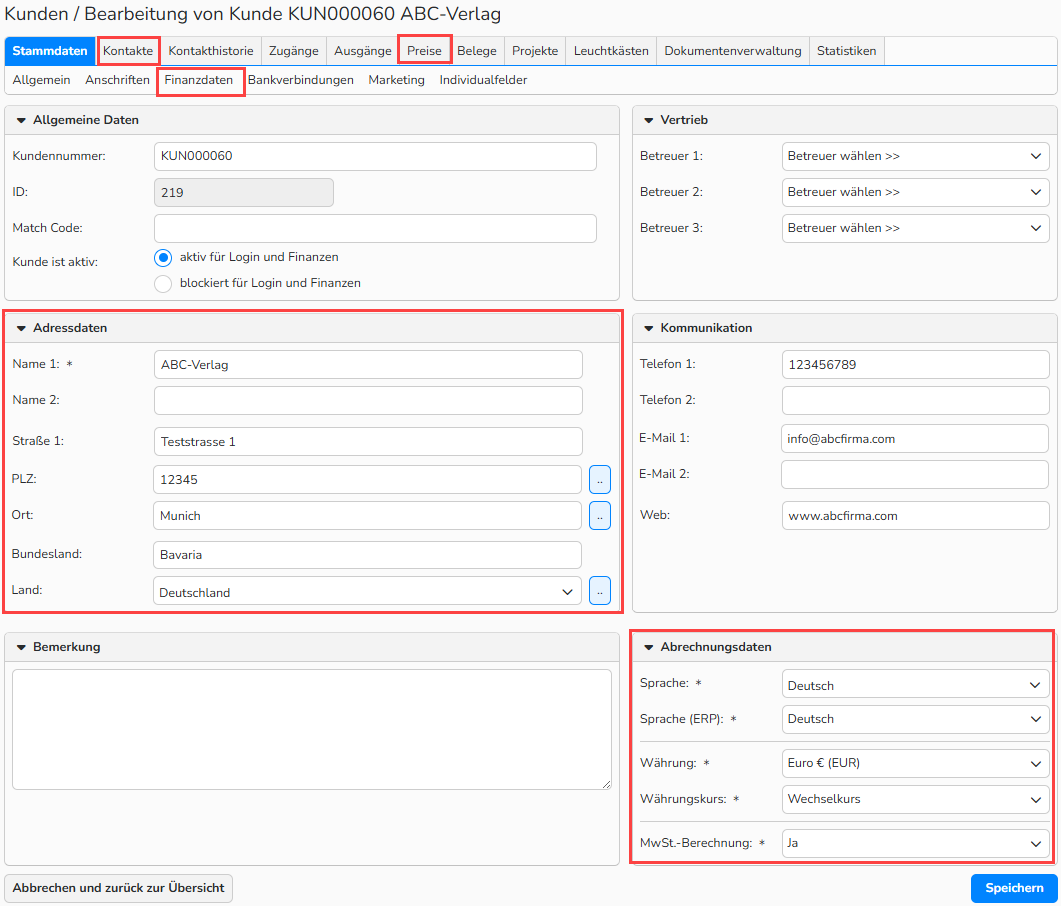This screenshot has height=906, width=1061.
Task: Open the Leuchtkästen tab
Action: pyautogui.click(x=611, y=51)
